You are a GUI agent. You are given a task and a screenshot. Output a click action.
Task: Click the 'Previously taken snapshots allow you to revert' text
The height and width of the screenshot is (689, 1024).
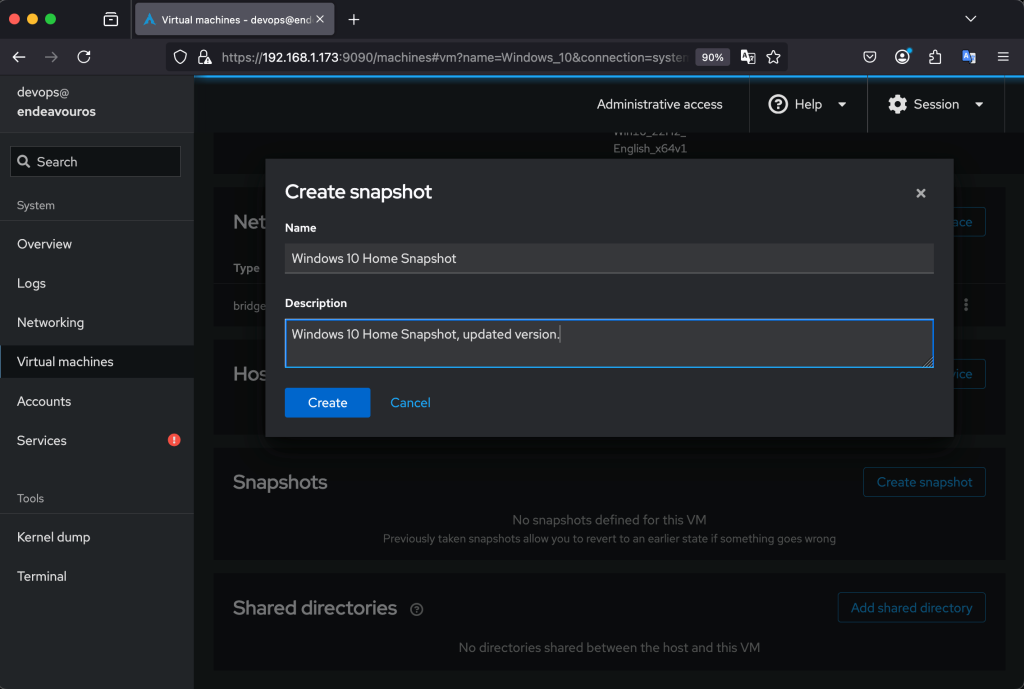(x=609, y=539)
